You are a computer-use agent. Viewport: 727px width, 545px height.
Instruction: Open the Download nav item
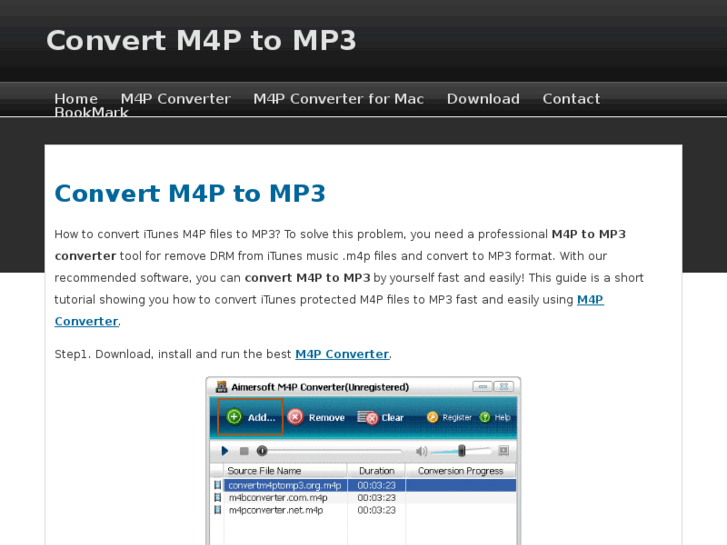point(483,99)
